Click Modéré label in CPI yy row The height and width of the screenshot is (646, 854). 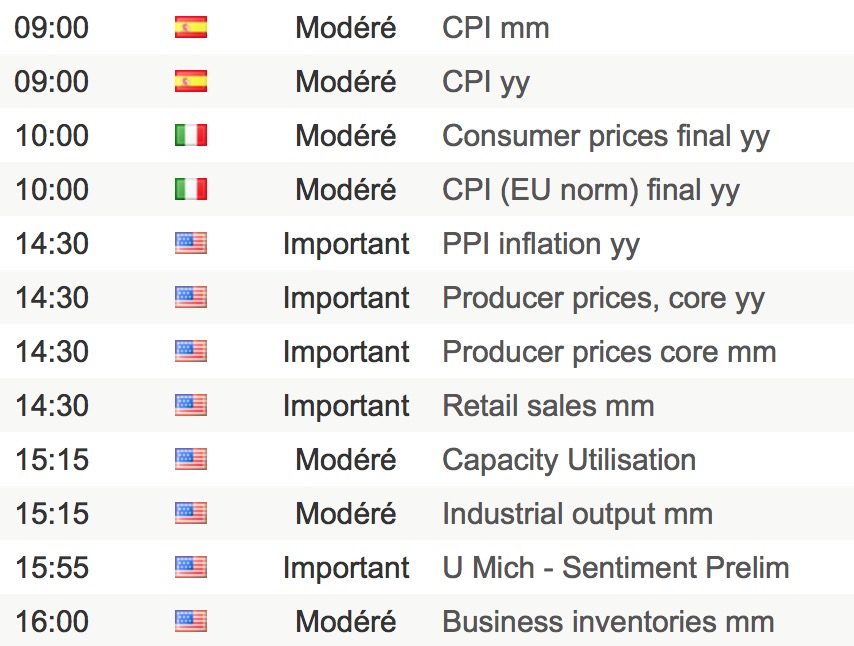tap(346, 81)
